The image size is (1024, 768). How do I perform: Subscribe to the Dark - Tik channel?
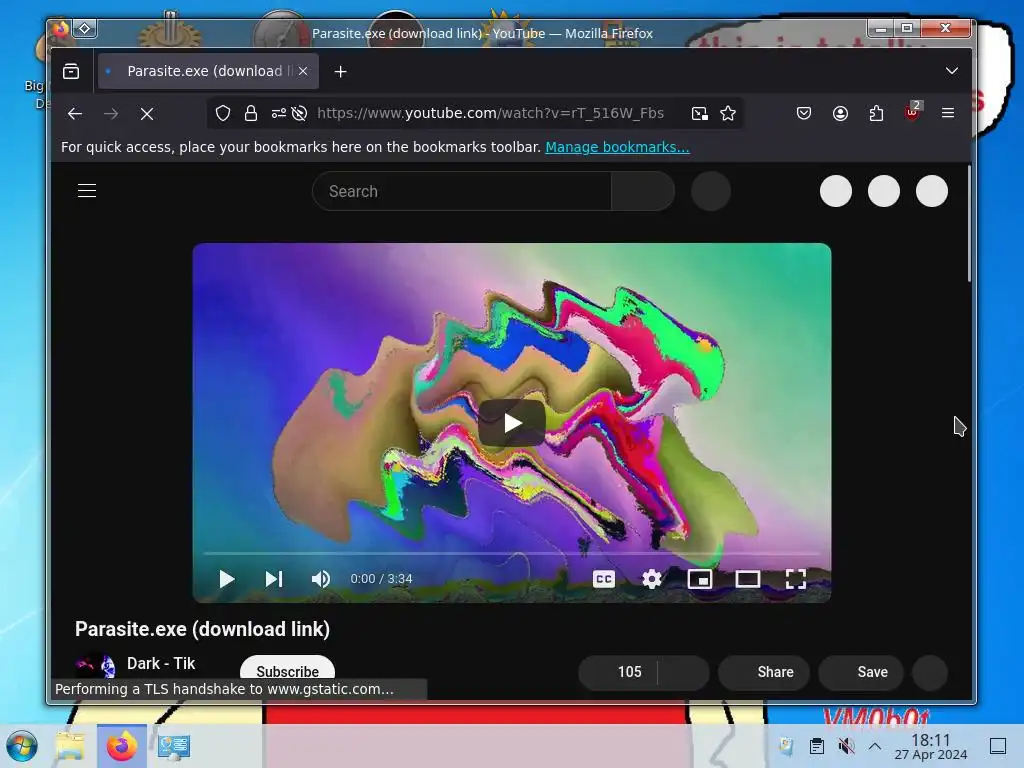click(x=287, y=671)
